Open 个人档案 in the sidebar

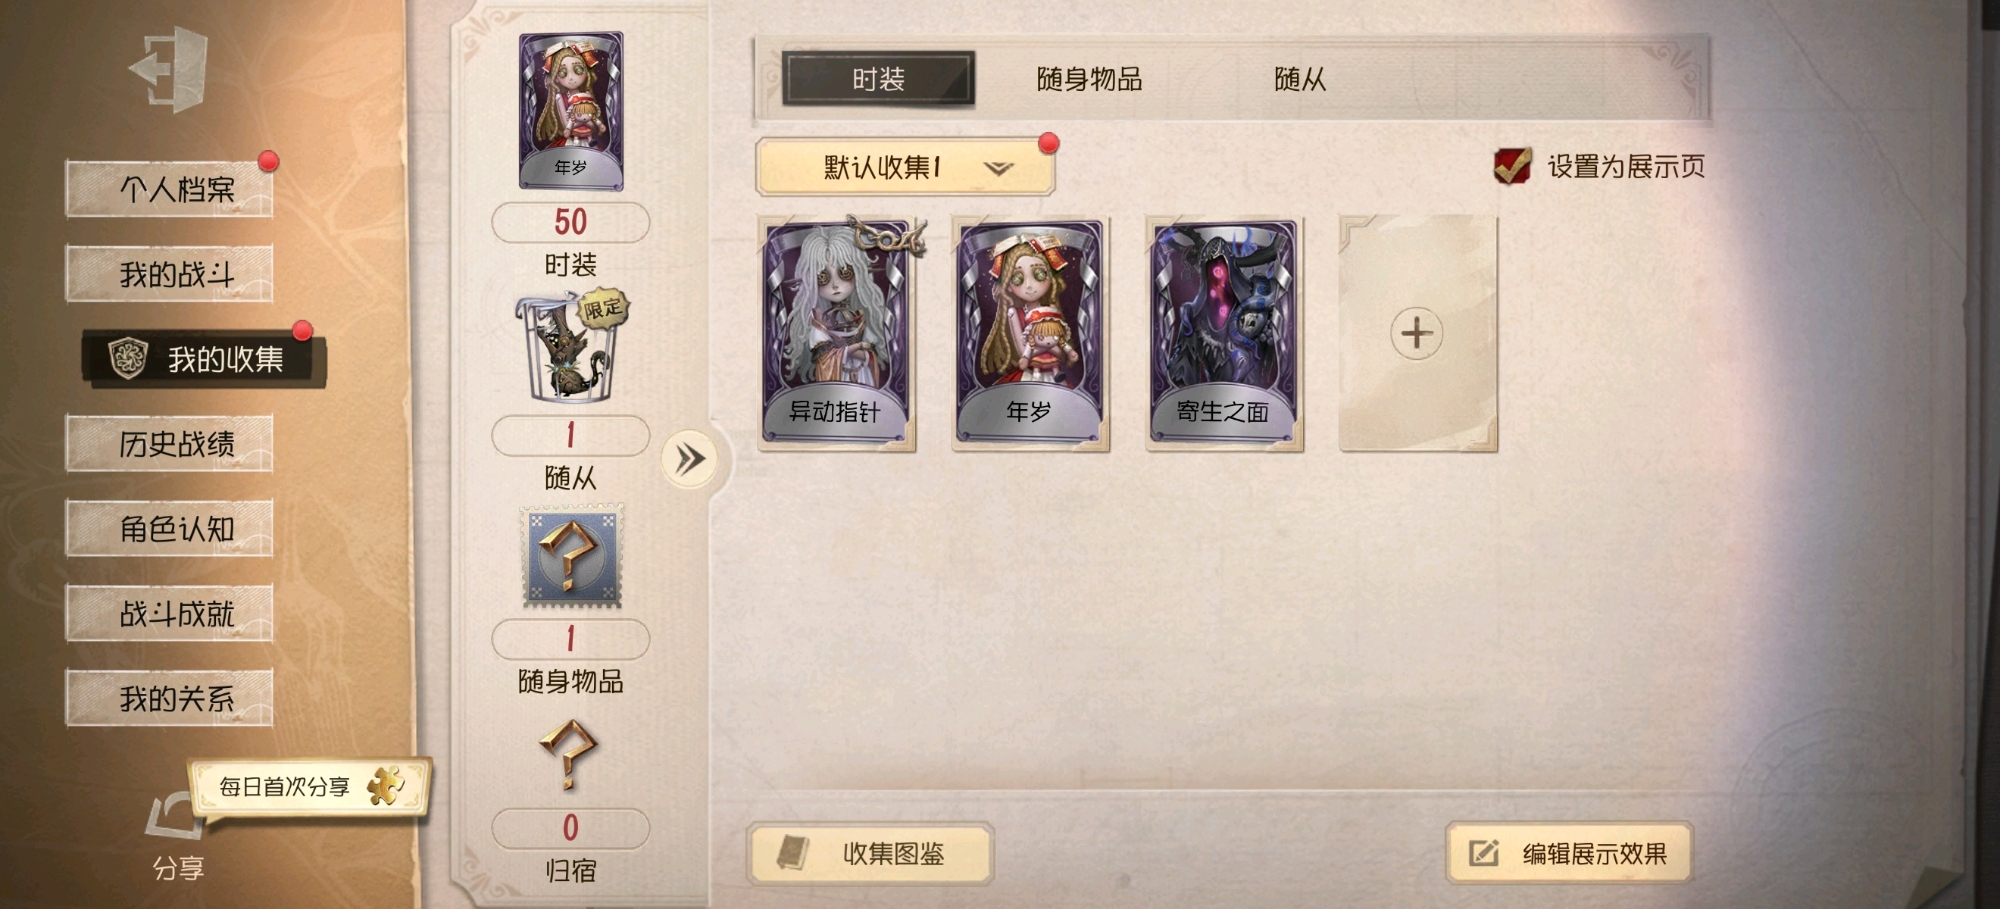click(169, 188)
